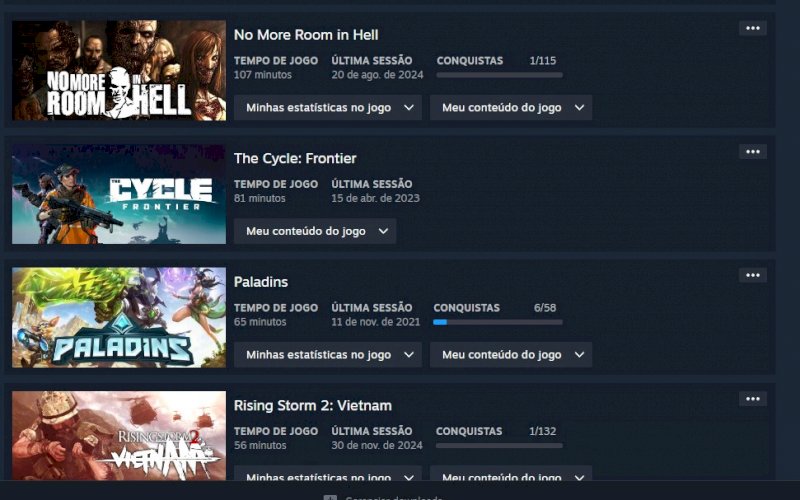
Task: Open the three-dot menu for Paladins
Action: point(753,275)
